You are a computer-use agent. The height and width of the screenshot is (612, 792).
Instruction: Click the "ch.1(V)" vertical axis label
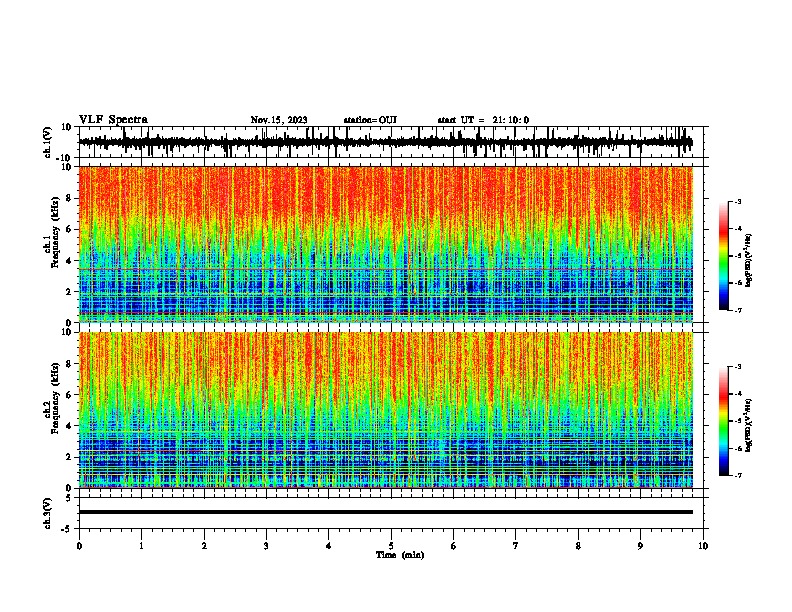48,142
